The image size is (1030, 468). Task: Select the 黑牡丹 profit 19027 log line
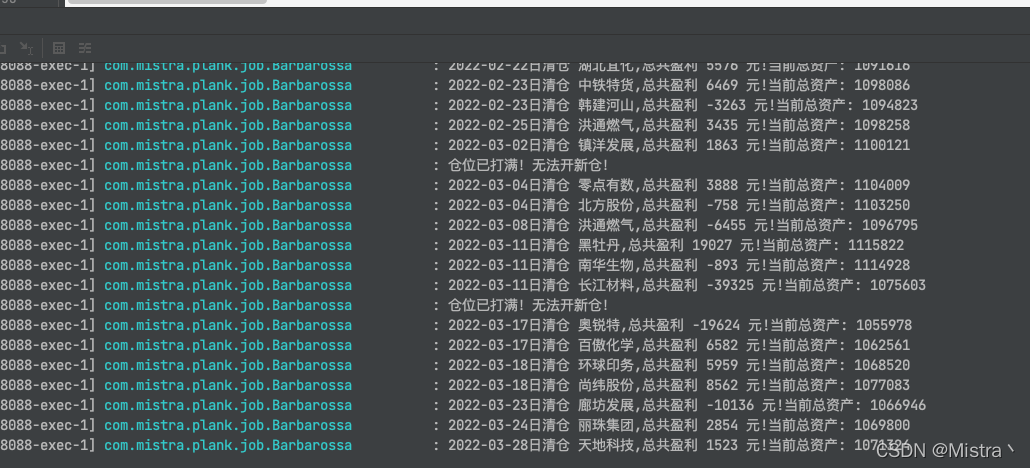click(x=452, y=245)
